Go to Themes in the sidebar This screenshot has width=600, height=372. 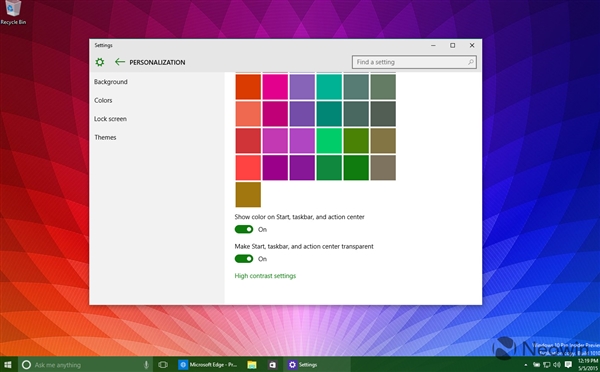pos(105,137)
